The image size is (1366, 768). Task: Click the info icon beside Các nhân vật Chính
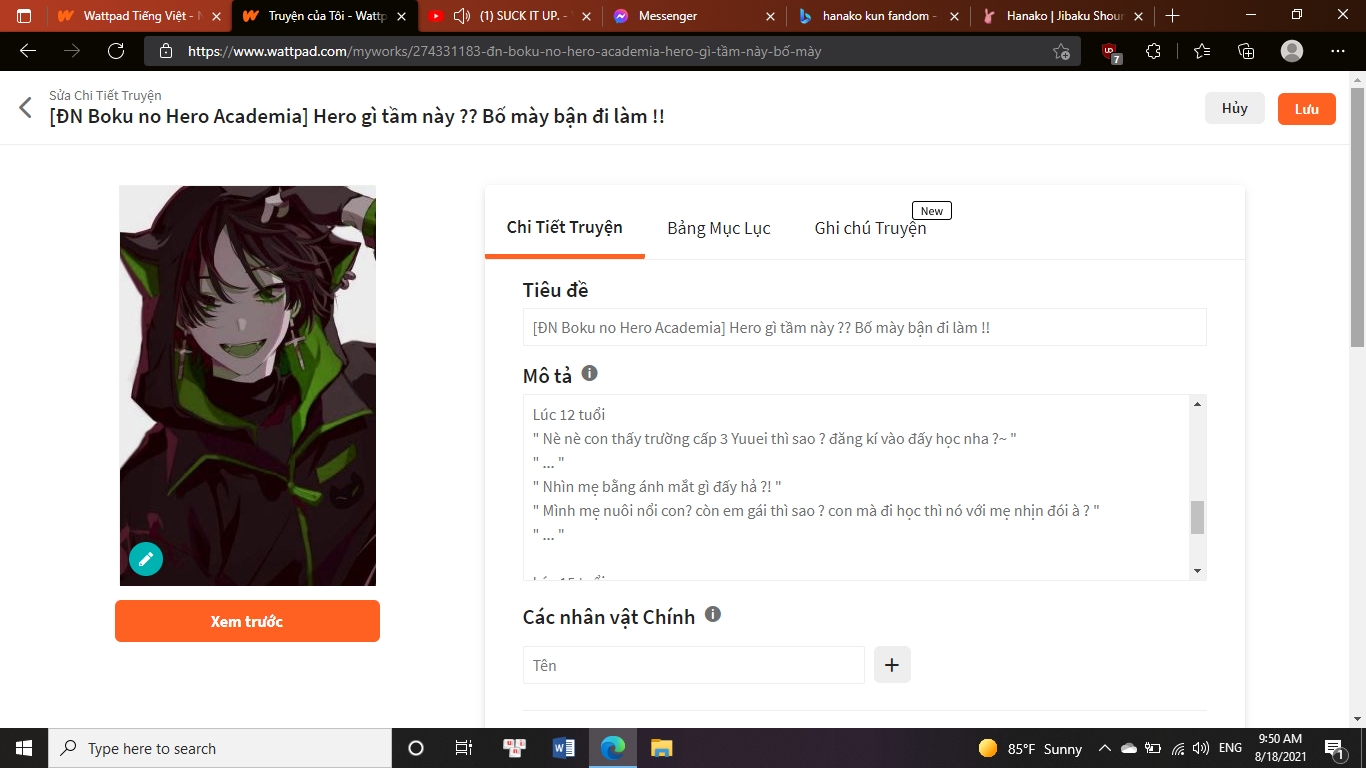pos(713,614)
